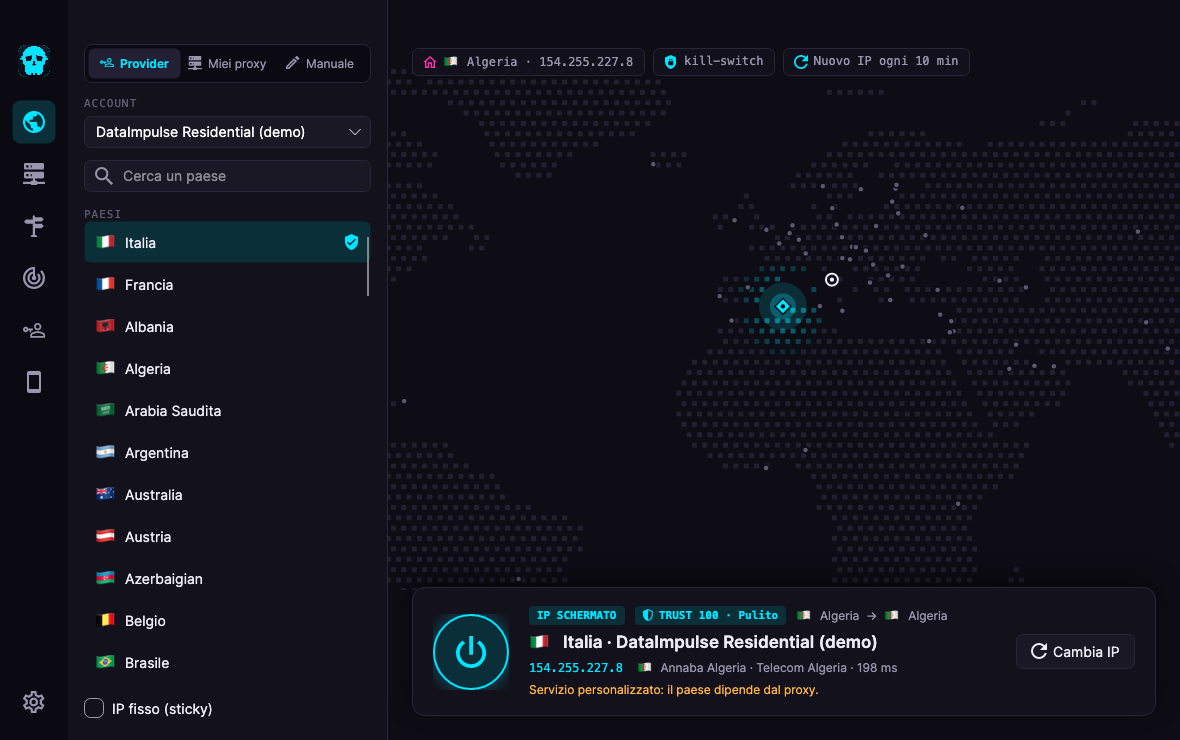Viewport: 1180px width, 740px height.
Task: Open the DataImpulse Residential account dropdown
Action: [227, 132]
